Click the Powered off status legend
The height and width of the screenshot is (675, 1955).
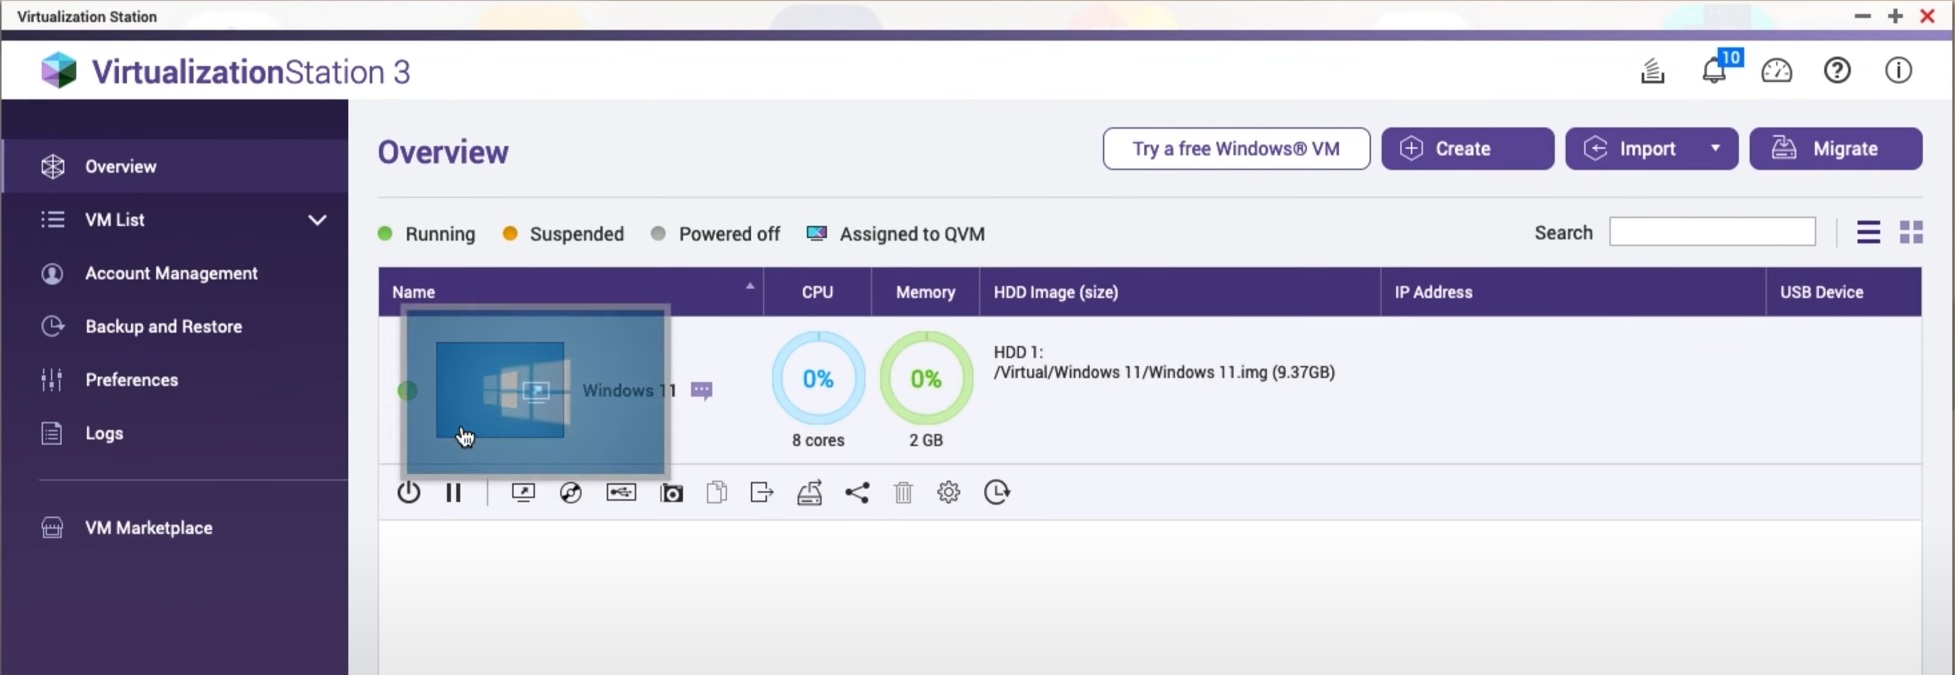pyautogui.click(x=715, y=234)
